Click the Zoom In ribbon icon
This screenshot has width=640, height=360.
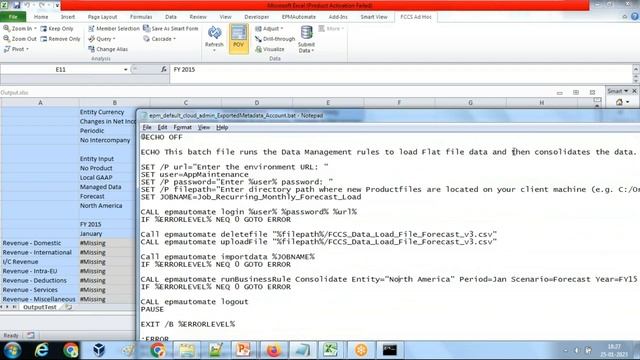[x=7, y=29]
